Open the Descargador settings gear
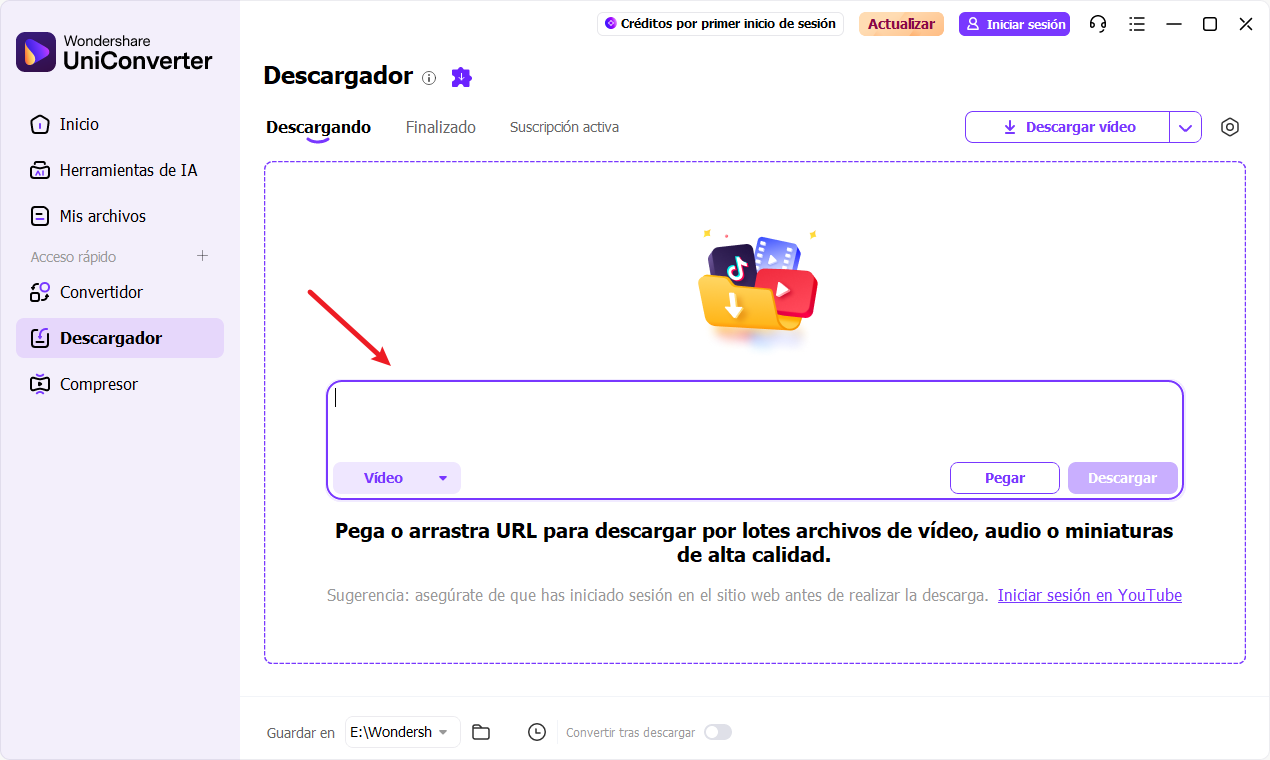The height and width of the screenshot is (760, 1270). [1230, 127]
